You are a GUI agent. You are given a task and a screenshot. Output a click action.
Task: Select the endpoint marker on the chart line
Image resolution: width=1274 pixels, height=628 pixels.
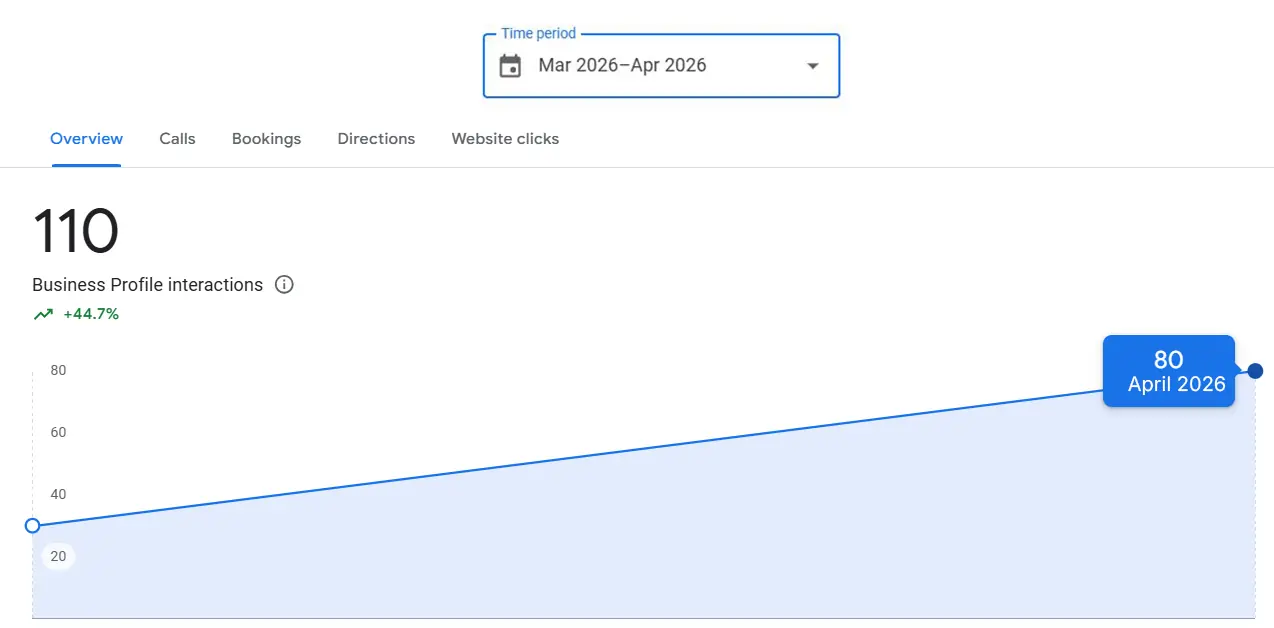tap(1254, 371)
